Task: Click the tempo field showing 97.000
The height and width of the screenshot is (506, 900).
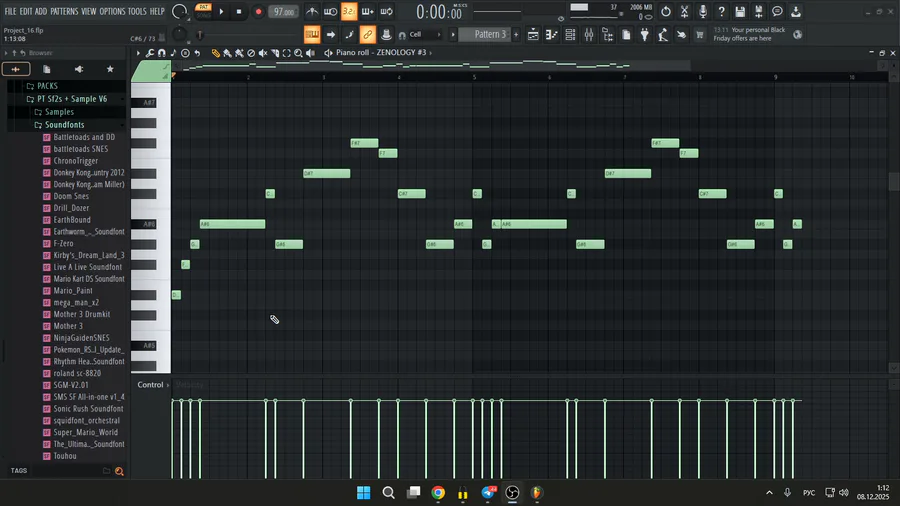Action: tap(283, 11)
